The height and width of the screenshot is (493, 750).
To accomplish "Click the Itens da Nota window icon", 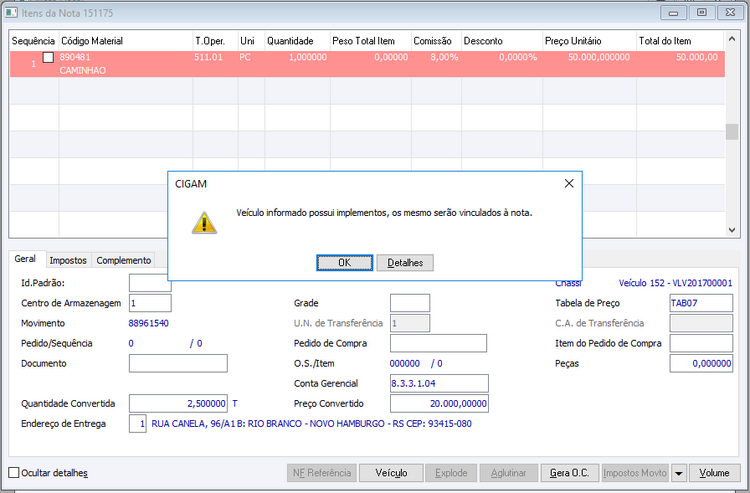I will point(11,12).
